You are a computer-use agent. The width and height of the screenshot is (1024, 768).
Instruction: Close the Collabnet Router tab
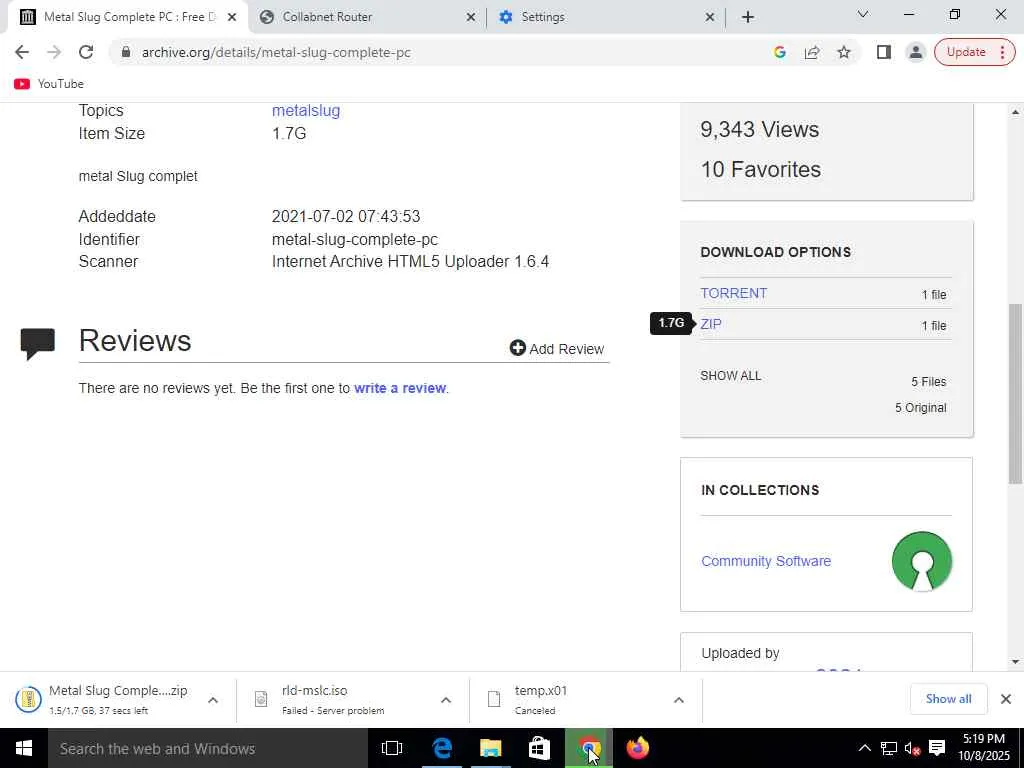471,17
